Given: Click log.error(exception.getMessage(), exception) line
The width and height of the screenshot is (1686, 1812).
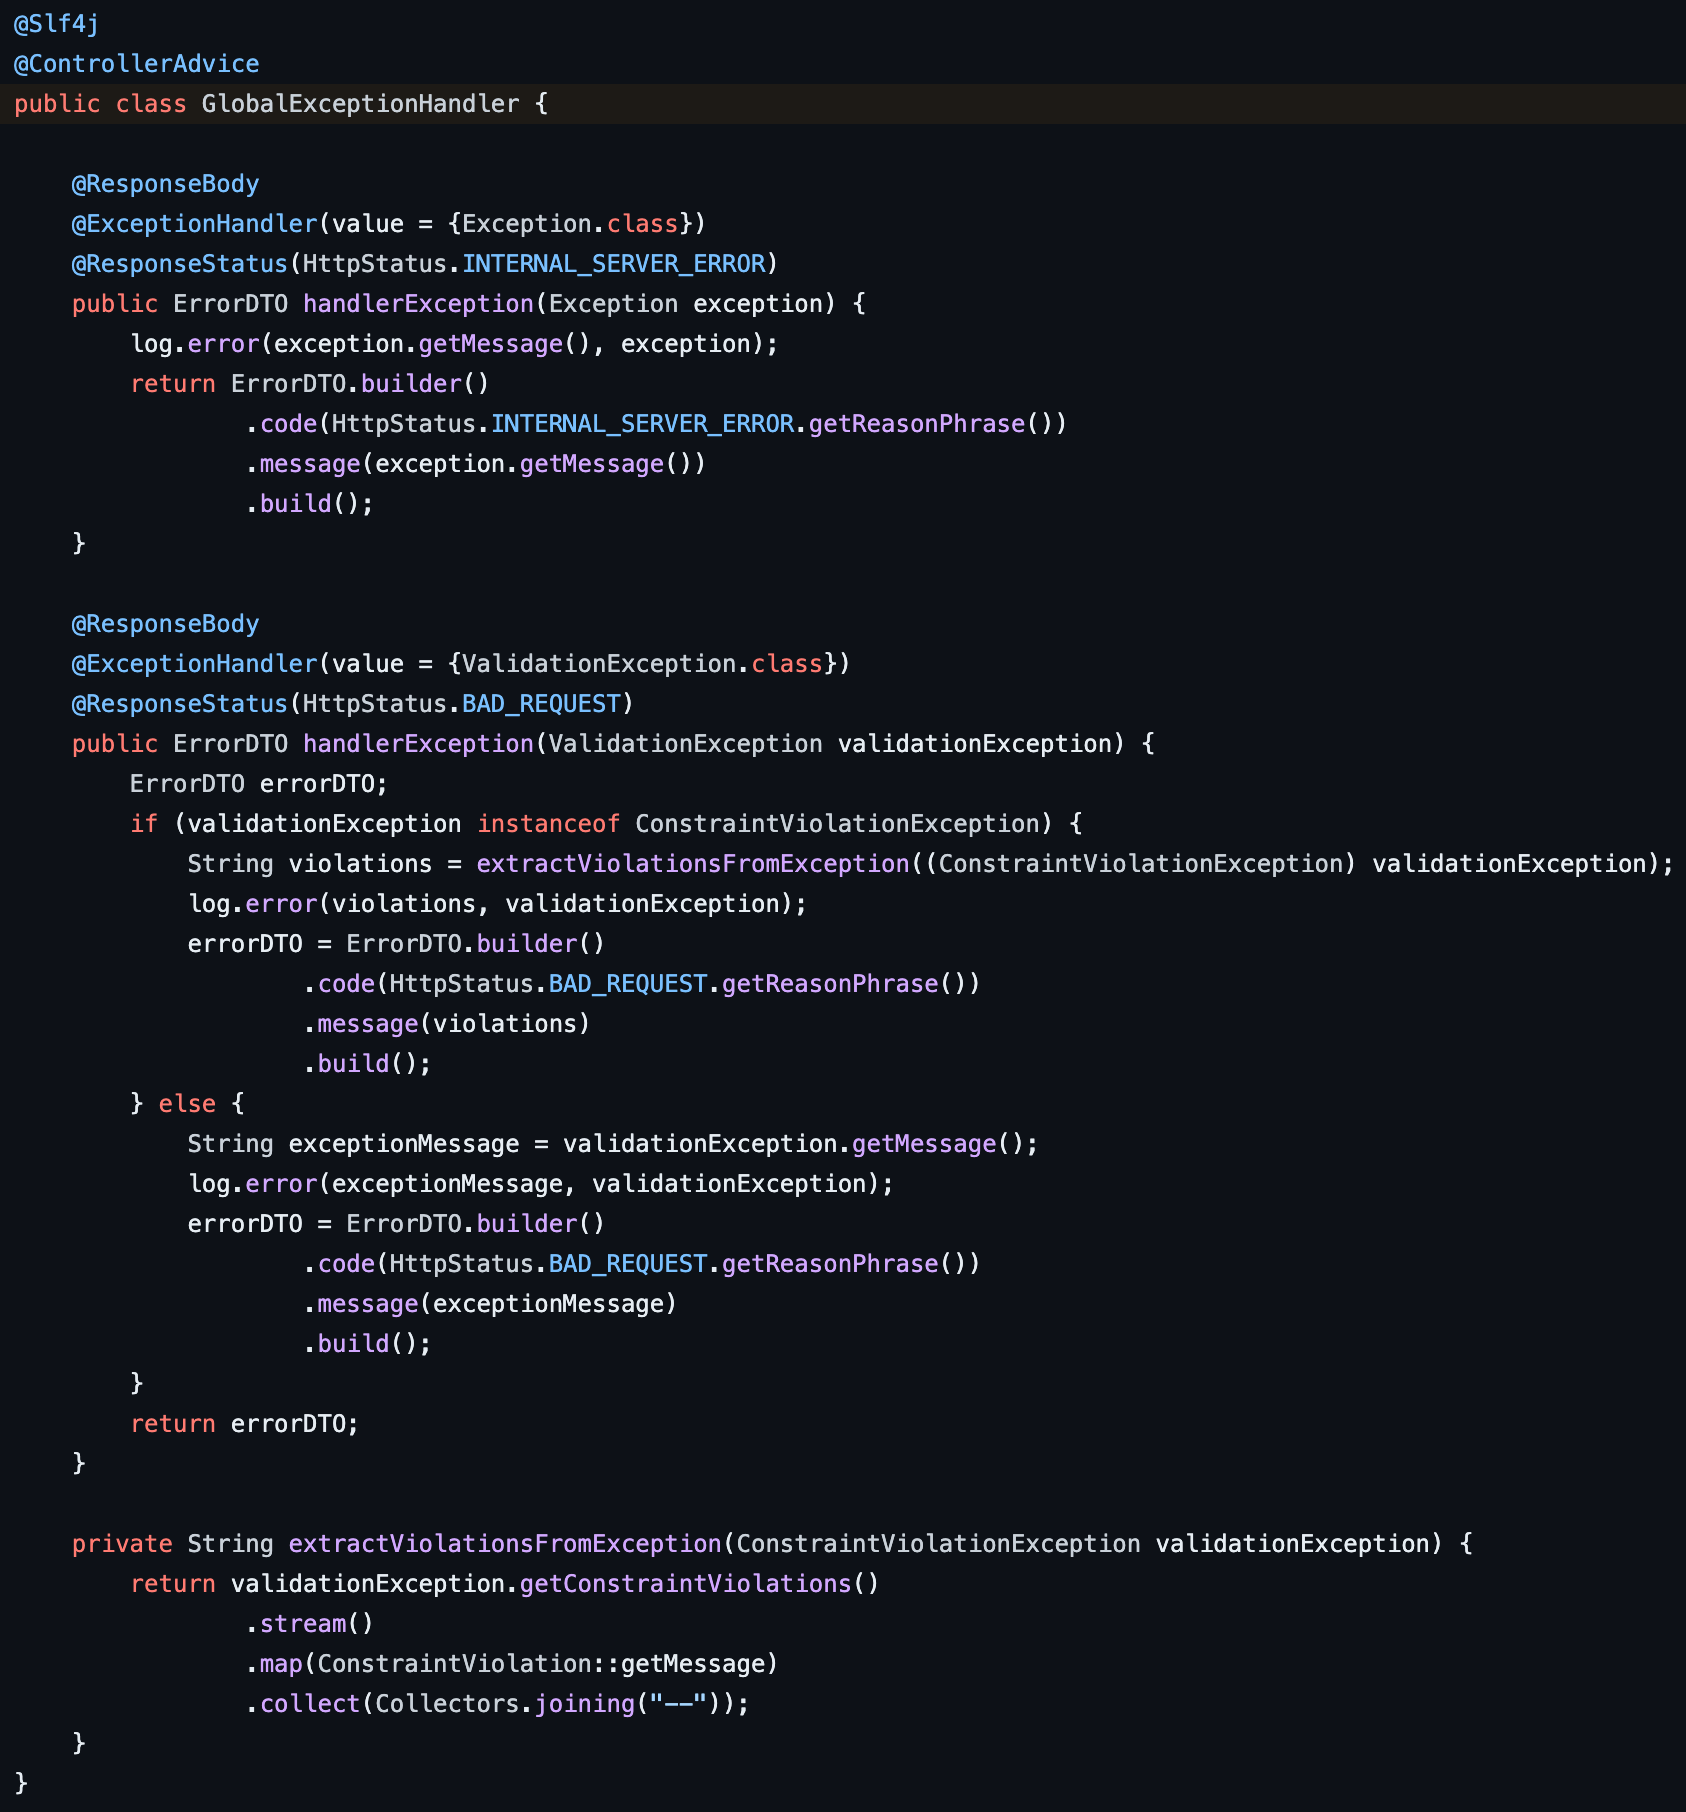Looking at the screenshot, I should (x=454, y=344).
